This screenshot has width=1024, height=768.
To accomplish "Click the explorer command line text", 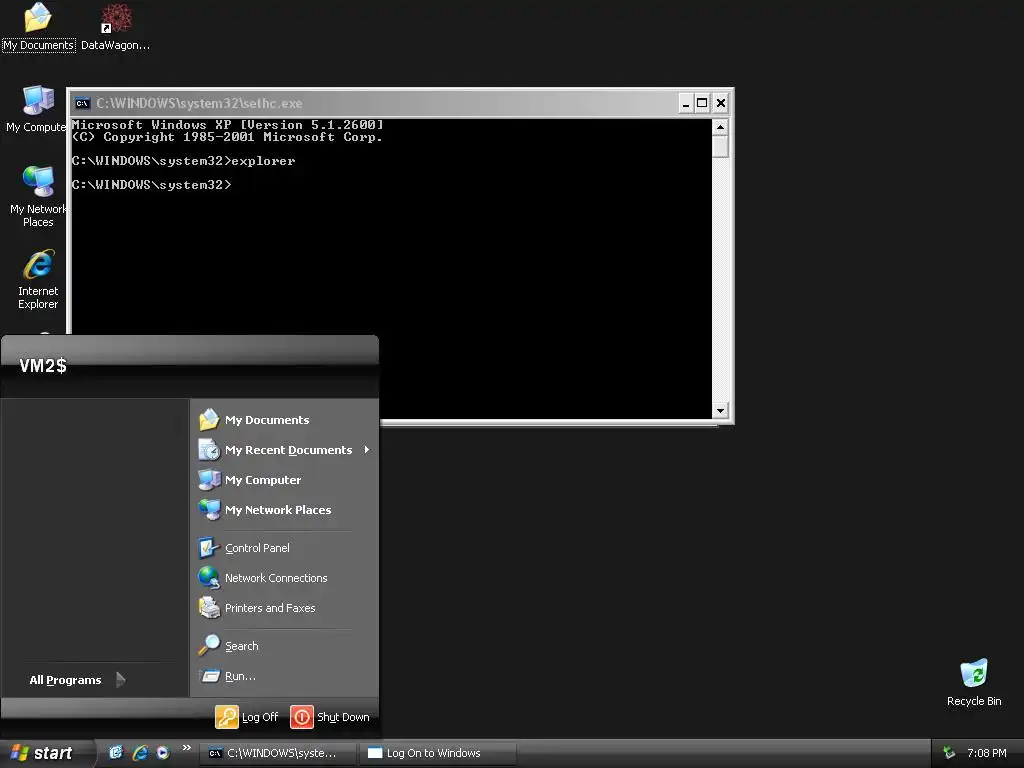I will [x=184, y=161].
